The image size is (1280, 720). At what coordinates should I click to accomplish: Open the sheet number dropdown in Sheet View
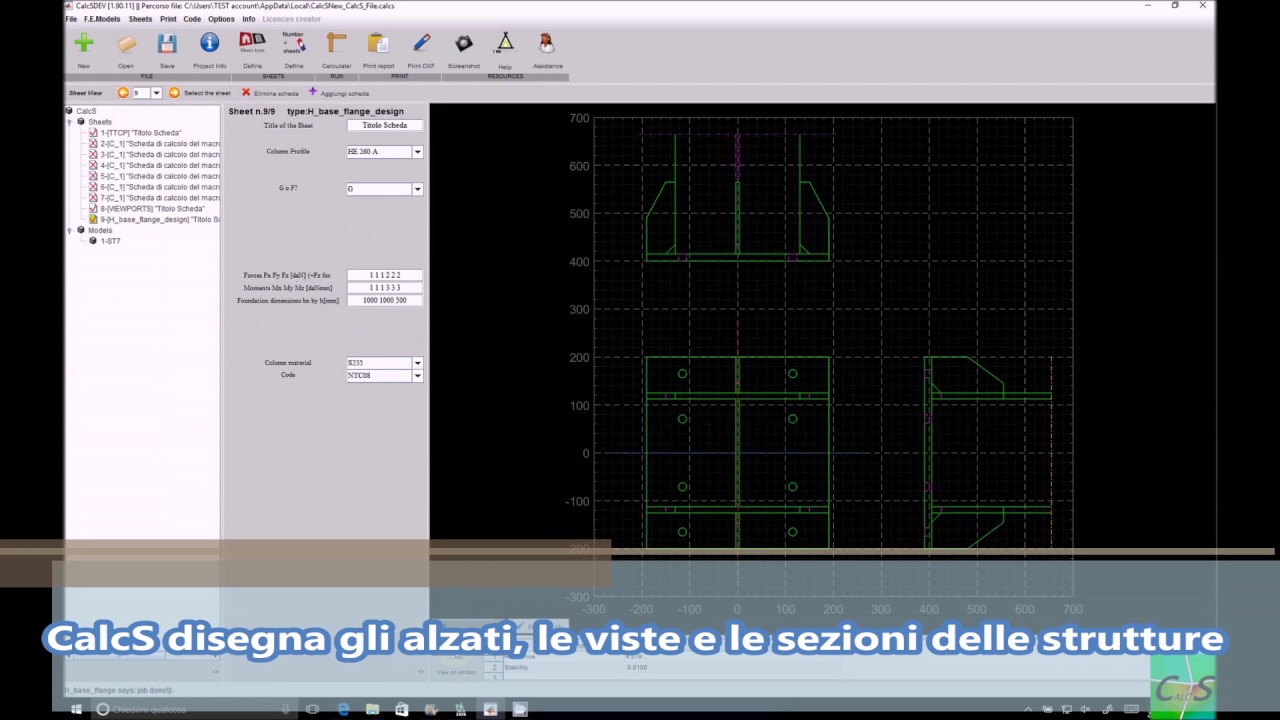click(x=156, y=93)
